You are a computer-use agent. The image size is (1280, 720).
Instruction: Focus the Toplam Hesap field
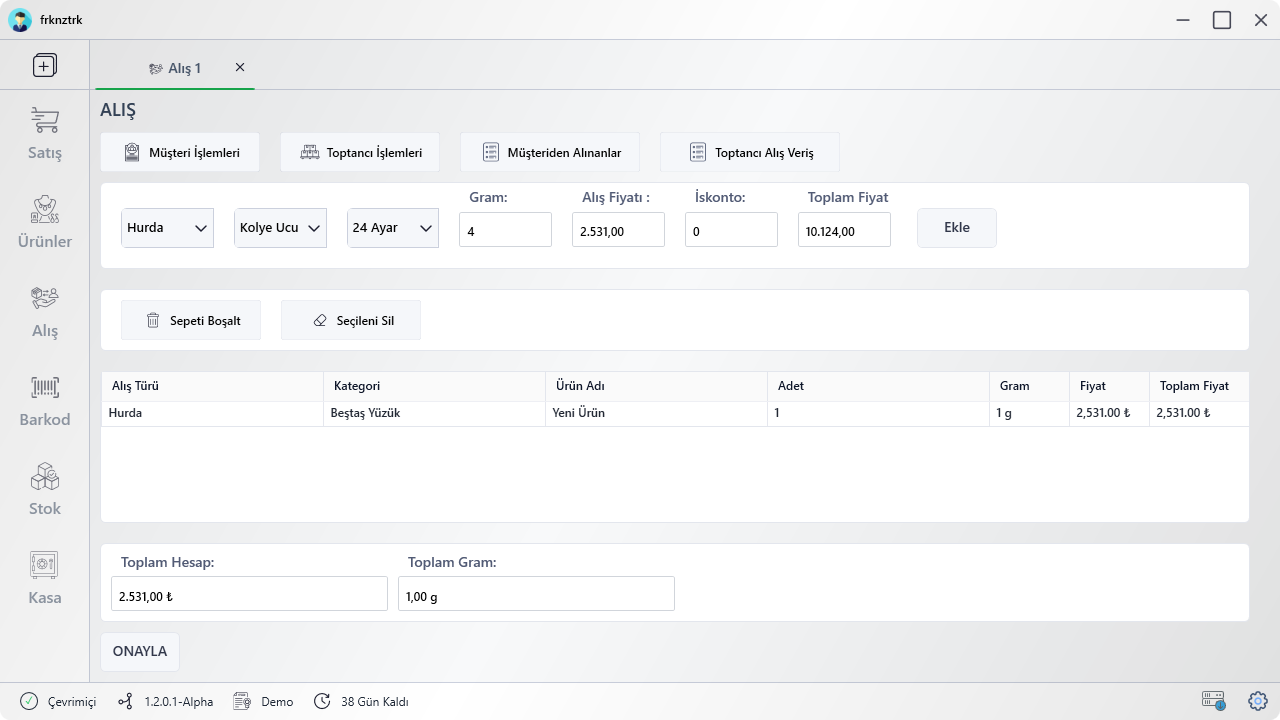point(249,594)
